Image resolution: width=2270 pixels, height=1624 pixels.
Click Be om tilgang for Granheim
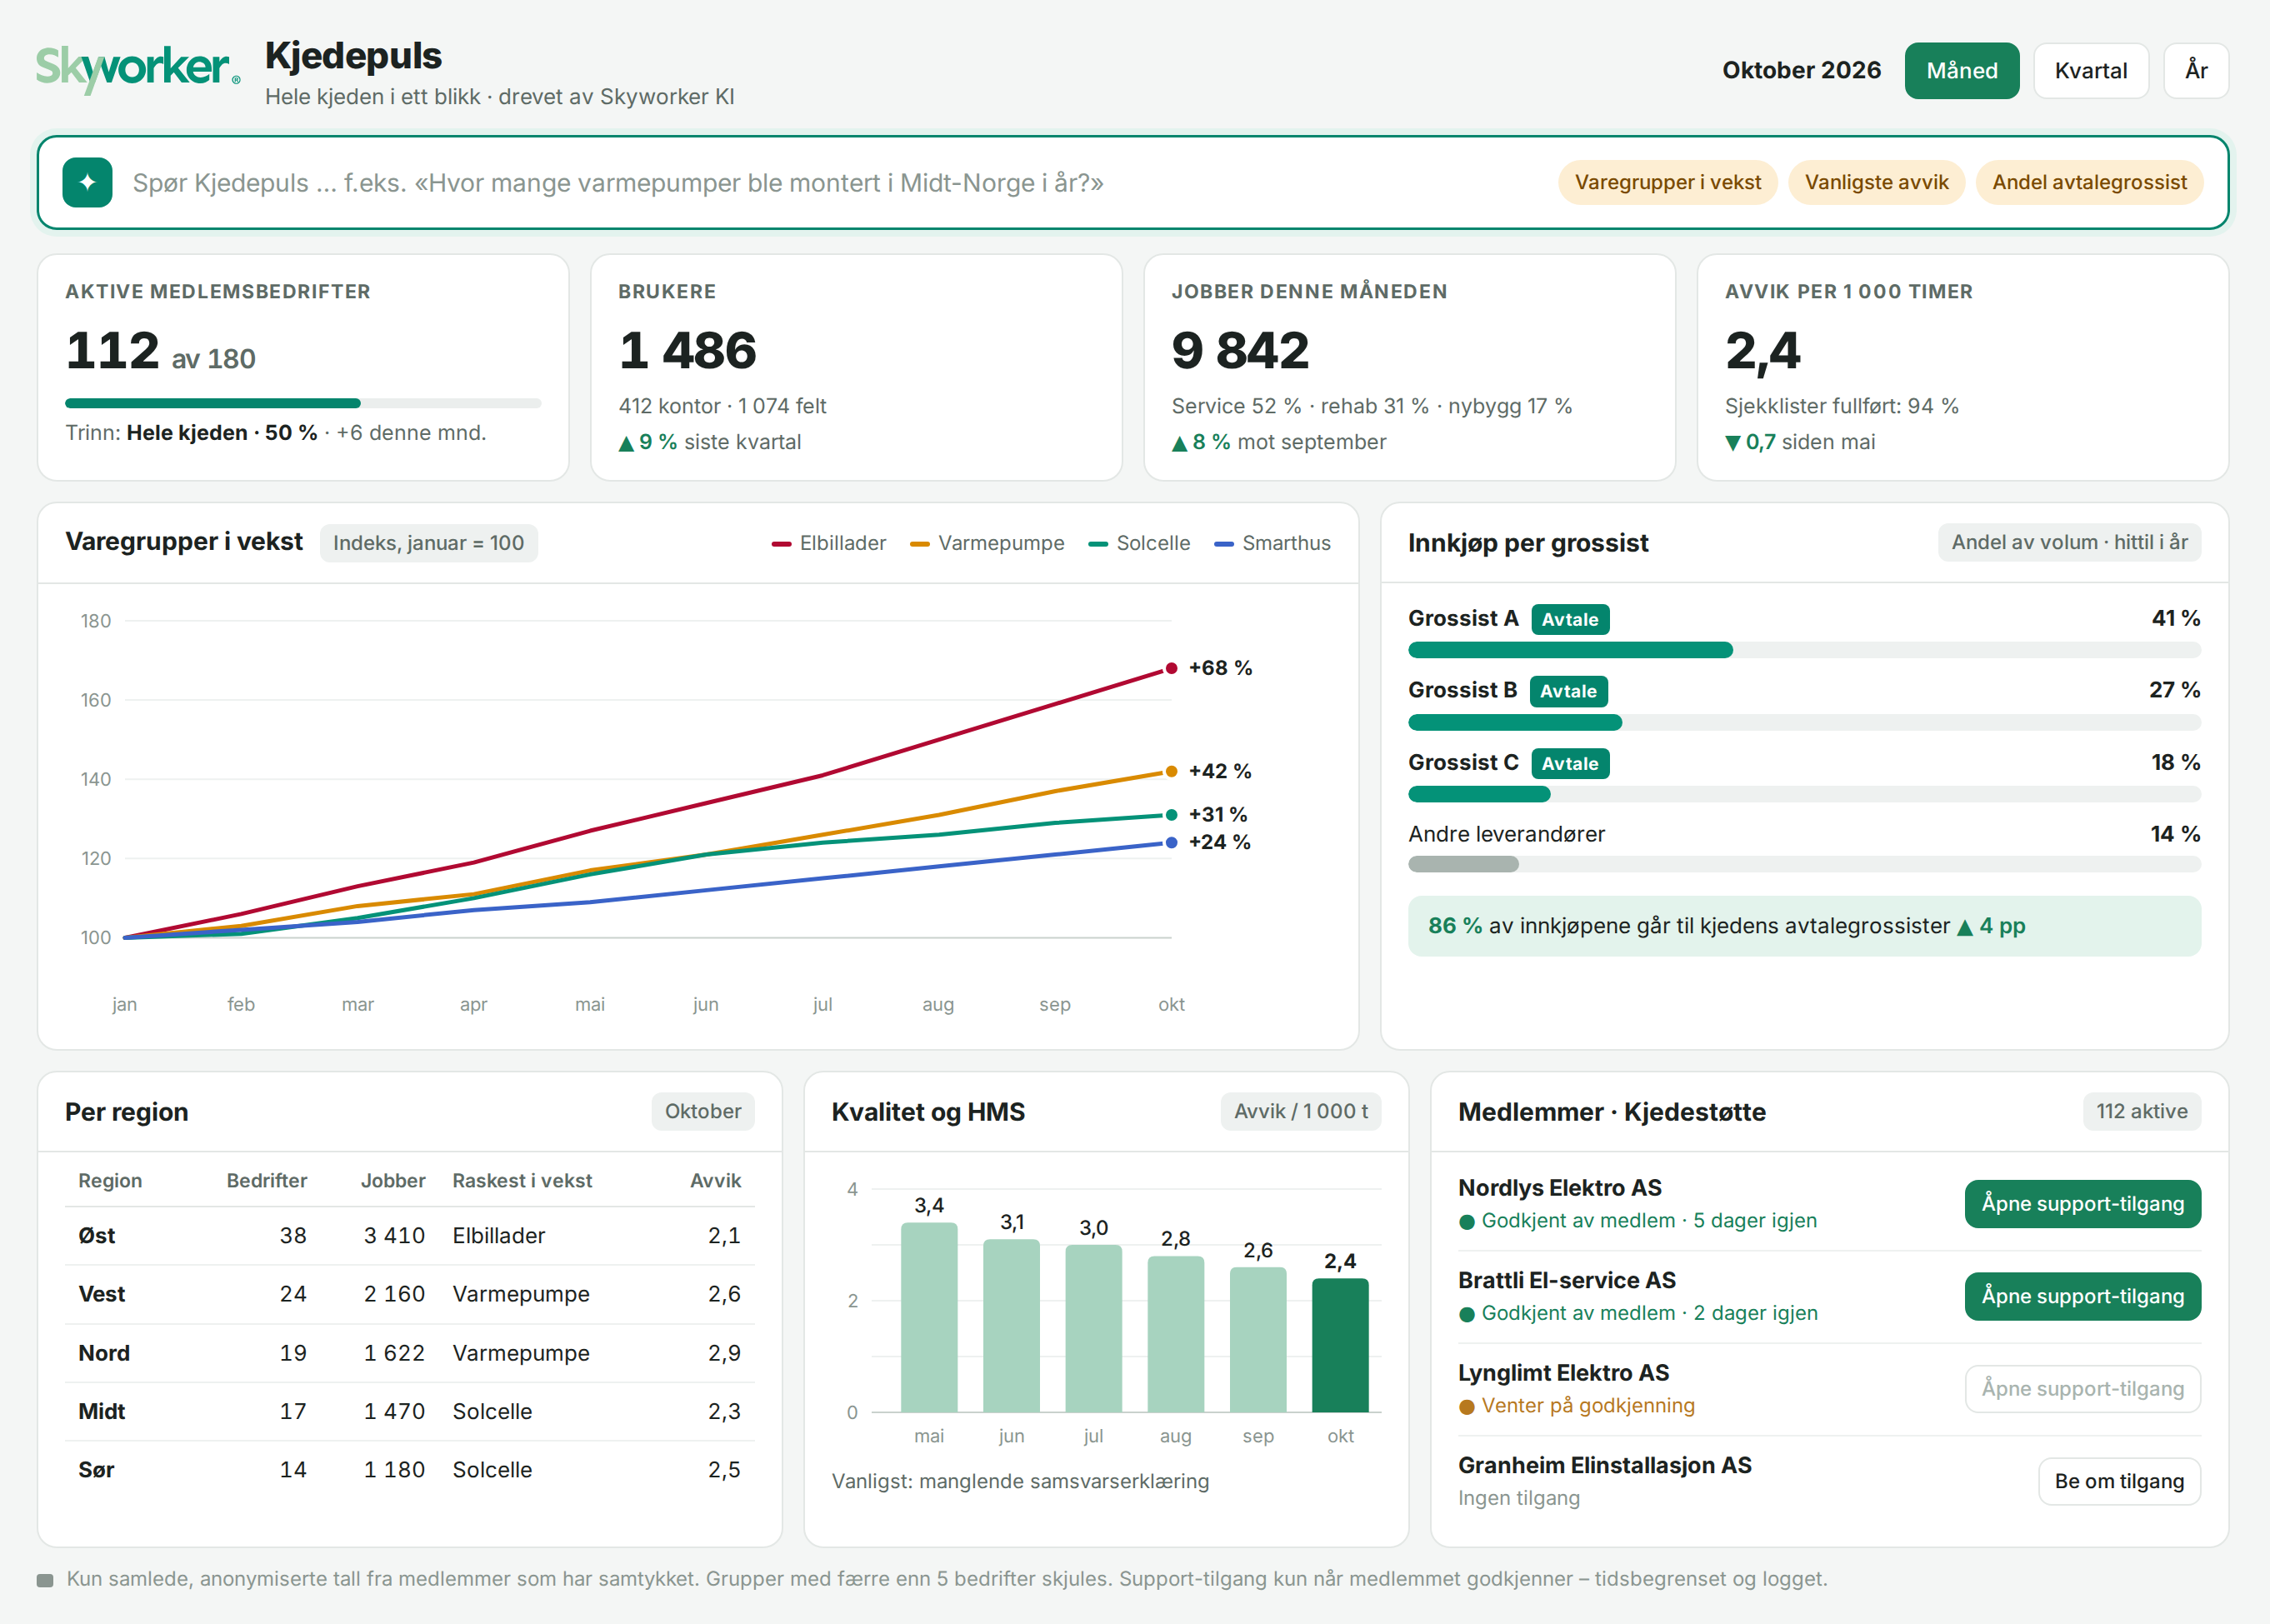click(x=2119, y=1481)
